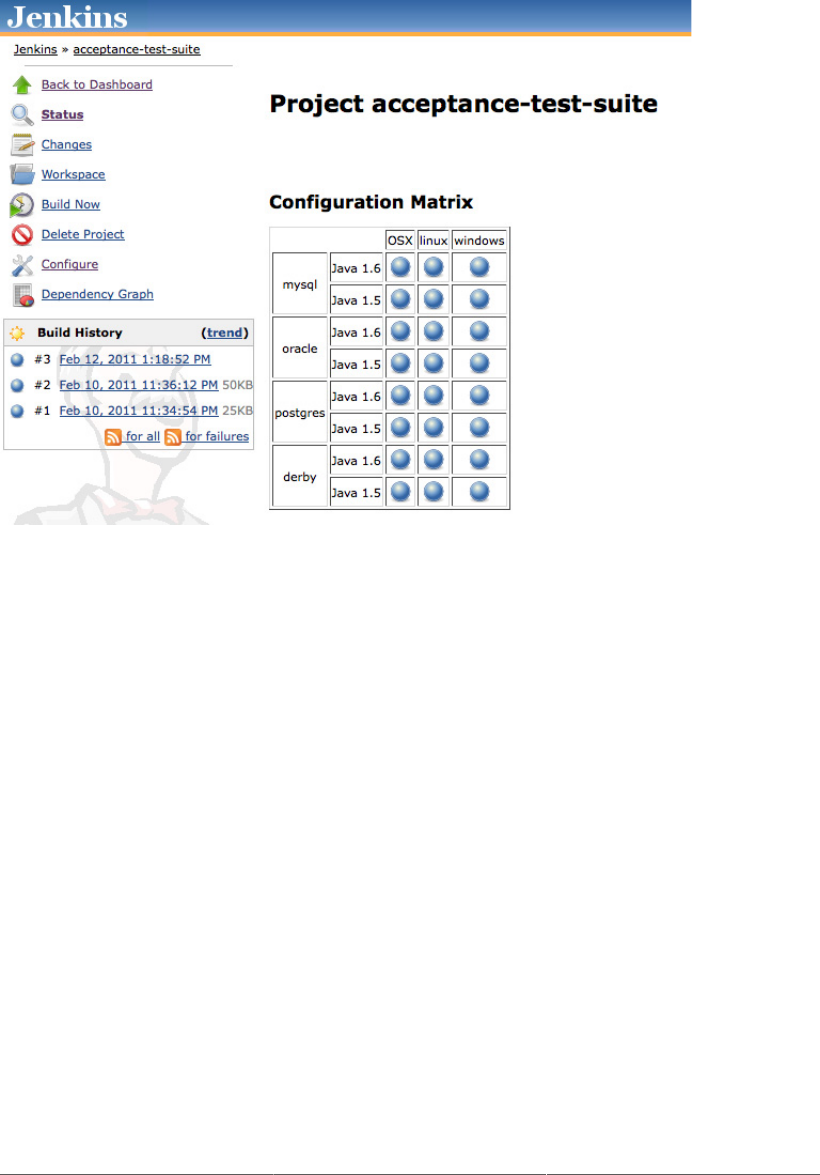Open derby Java 1.5 OSX build ball
Screen dimensions: 820x1175
pos(400,492)
